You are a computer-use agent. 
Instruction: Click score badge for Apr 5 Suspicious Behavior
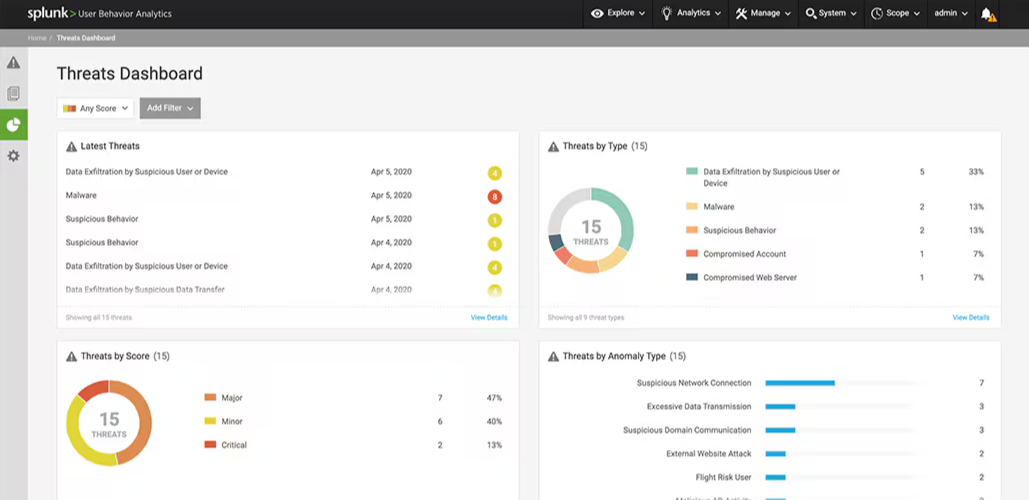[x=494, y=220]
